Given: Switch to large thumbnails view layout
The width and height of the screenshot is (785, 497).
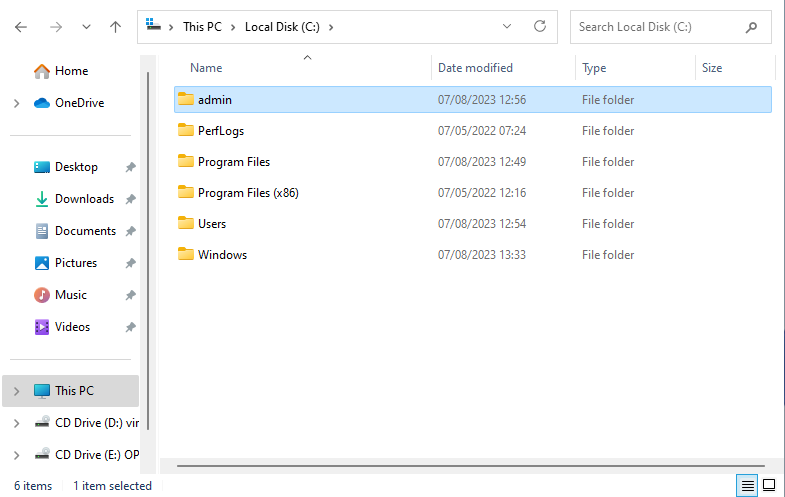Looking at the screenshot, I should (x=769, y=486).
